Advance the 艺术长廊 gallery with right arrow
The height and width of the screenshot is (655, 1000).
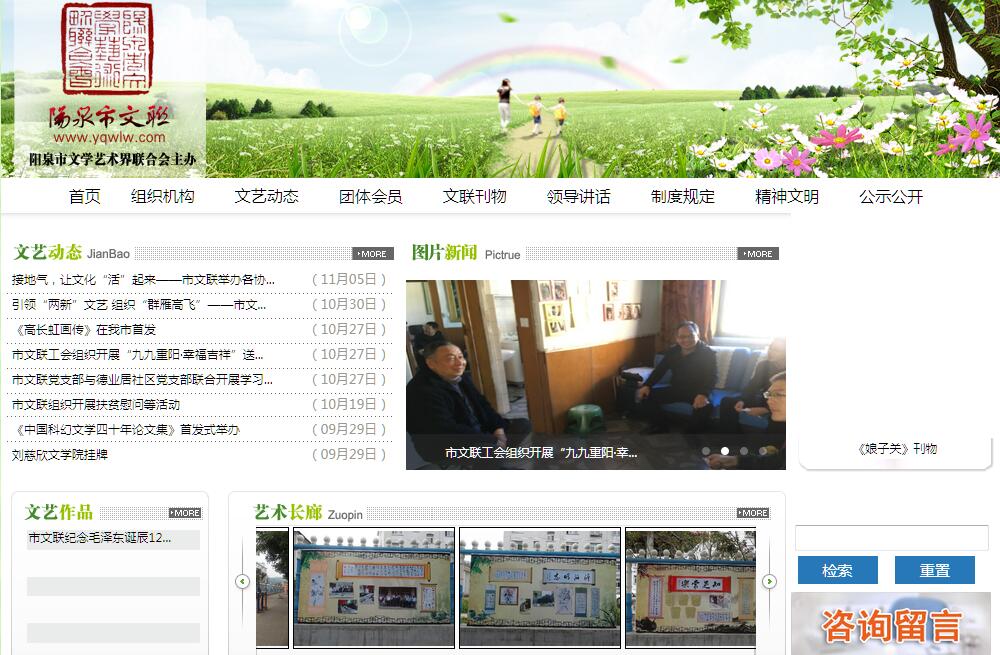coord(769,581)
